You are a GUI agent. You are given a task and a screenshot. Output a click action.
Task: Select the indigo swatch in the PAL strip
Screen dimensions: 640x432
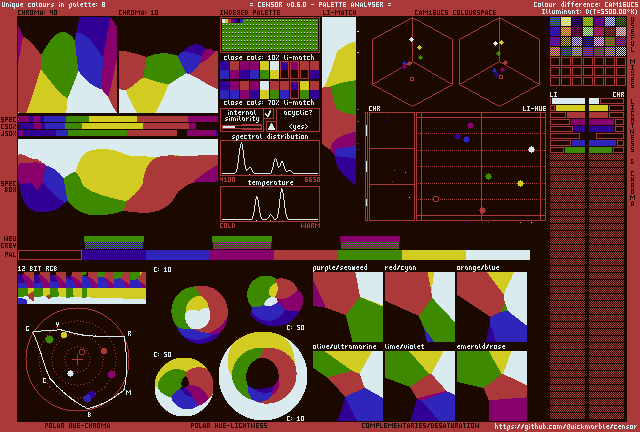coord(114,255)
